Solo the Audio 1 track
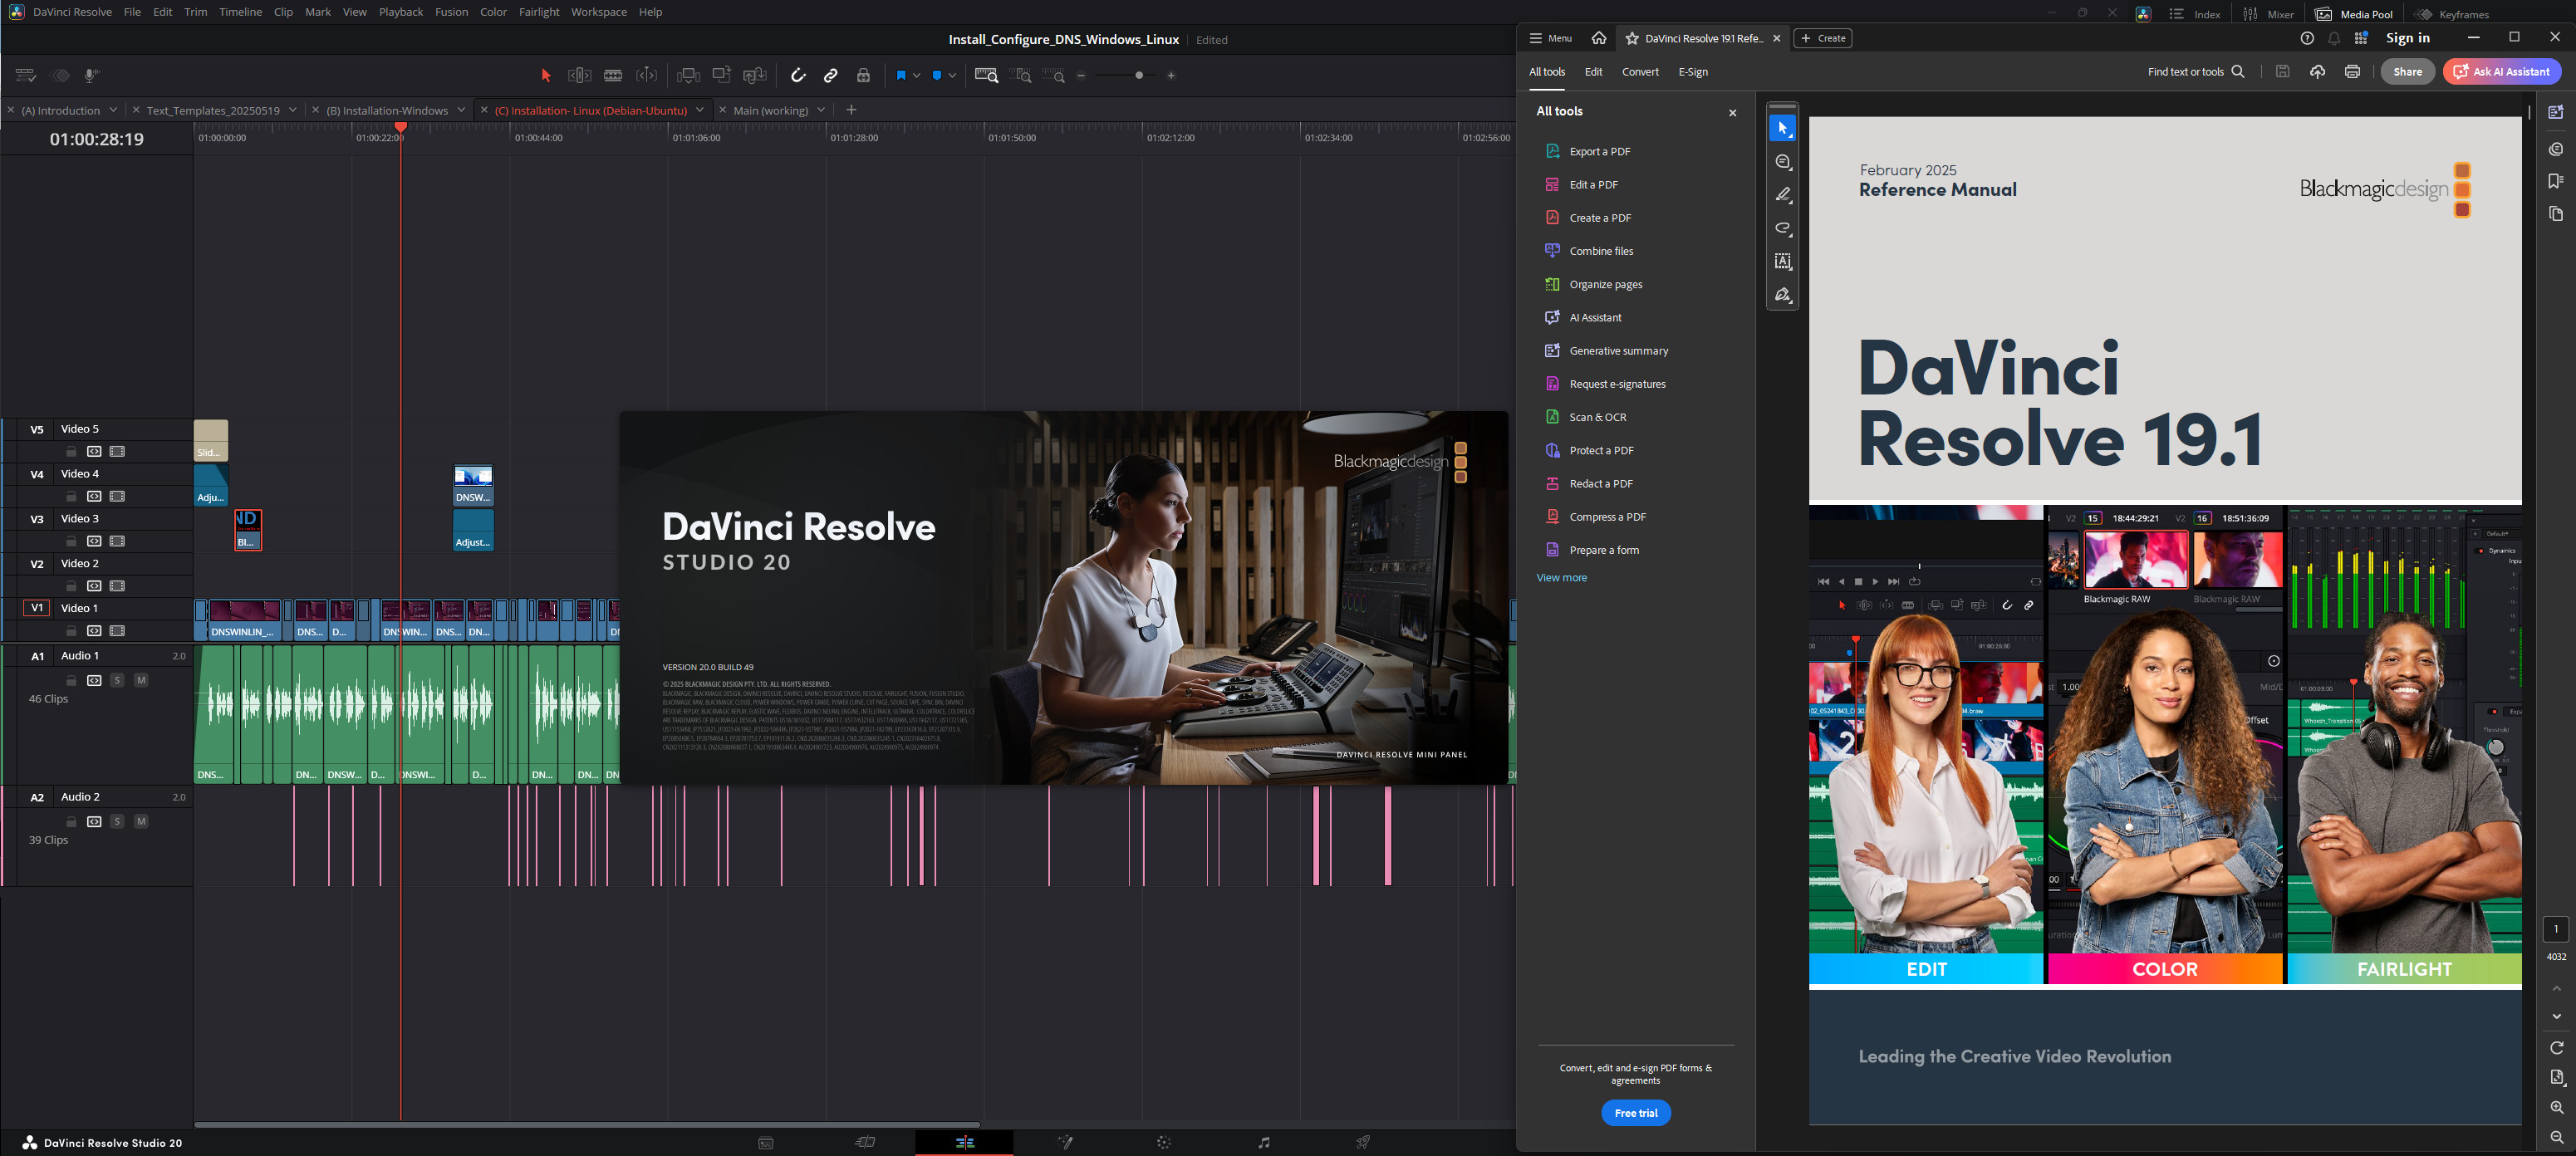The image size is (2576, 1156). tap(117, 680)
